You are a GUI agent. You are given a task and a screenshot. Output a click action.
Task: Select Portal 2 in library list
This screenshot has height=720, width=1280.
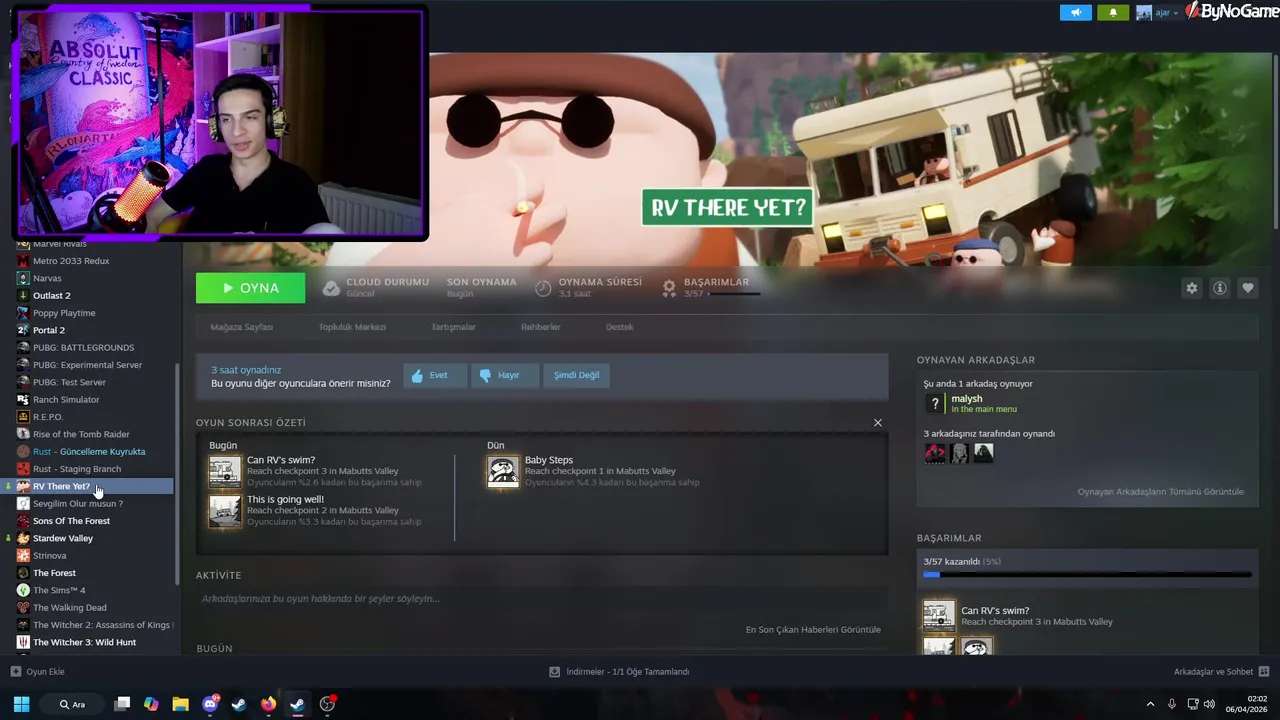[49, 330]
